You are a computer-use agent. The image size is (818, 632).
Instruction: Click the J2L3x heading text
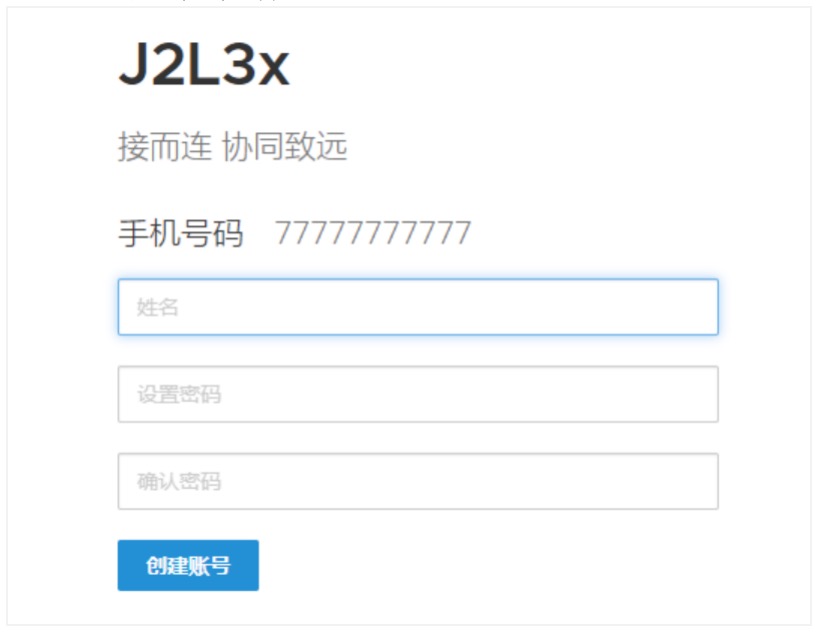pyautogui.click(x=204, y=64)
